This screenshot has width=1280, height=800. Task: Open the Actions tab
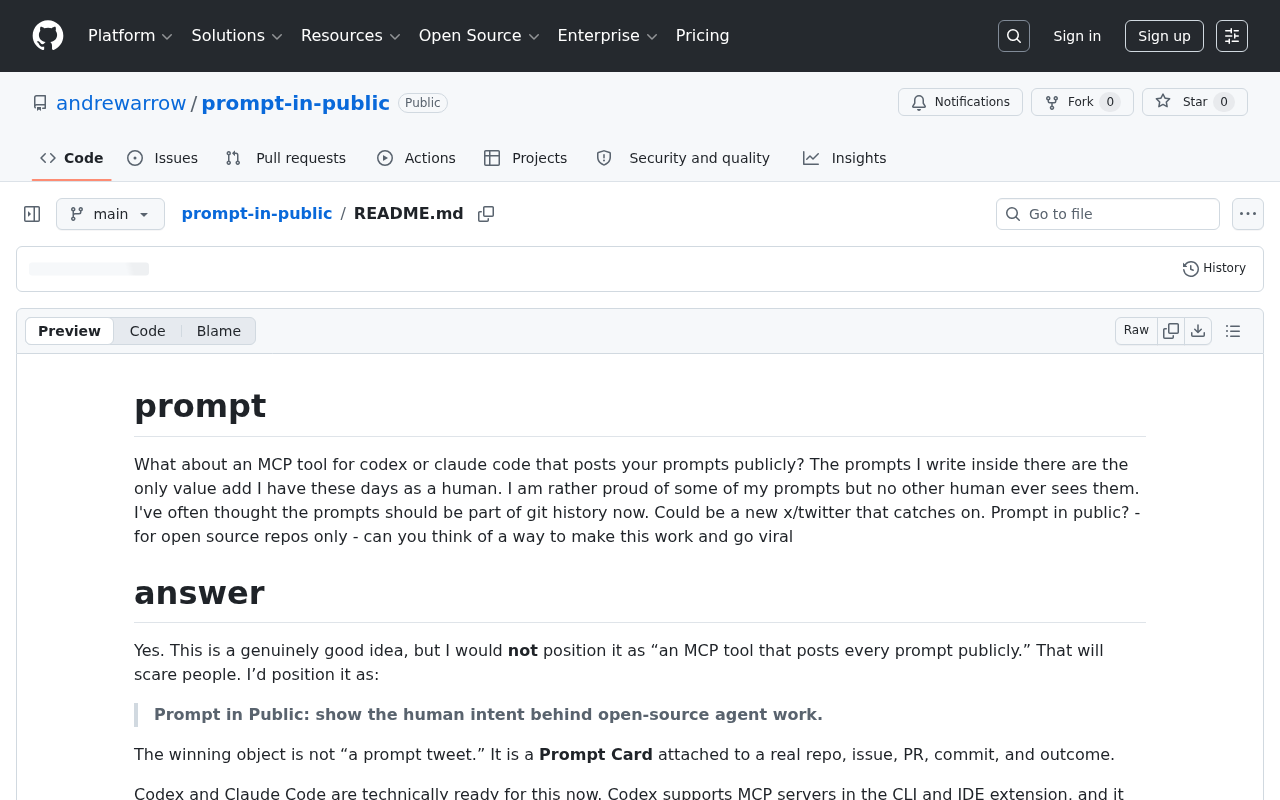coord(416,158)
